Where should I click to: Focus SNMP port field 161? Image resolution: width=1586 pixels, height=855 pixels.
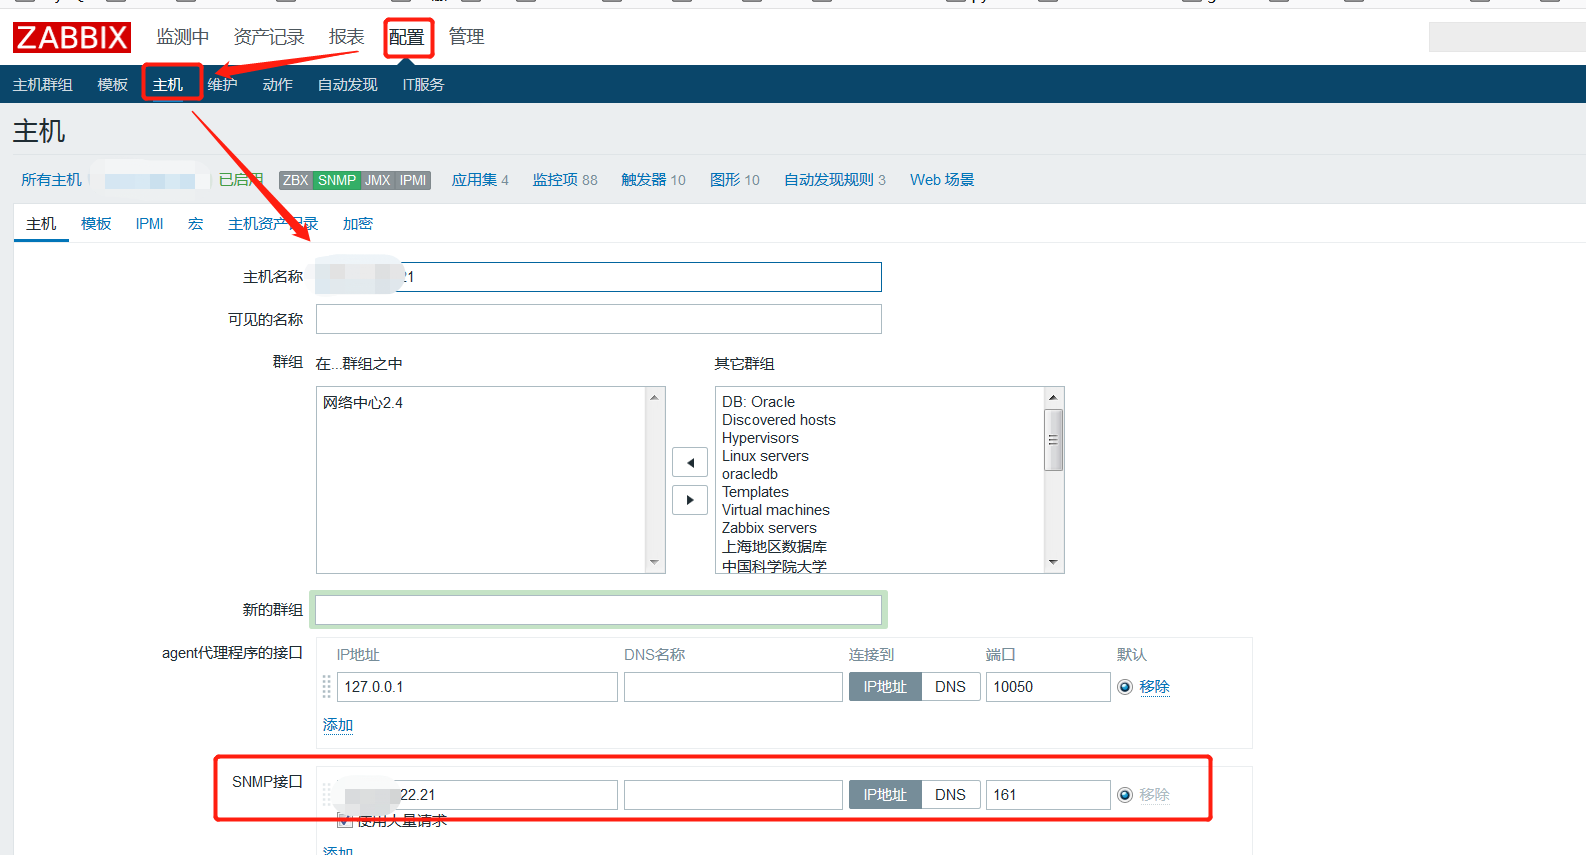pyautogui.click(x=1048, y=795)
